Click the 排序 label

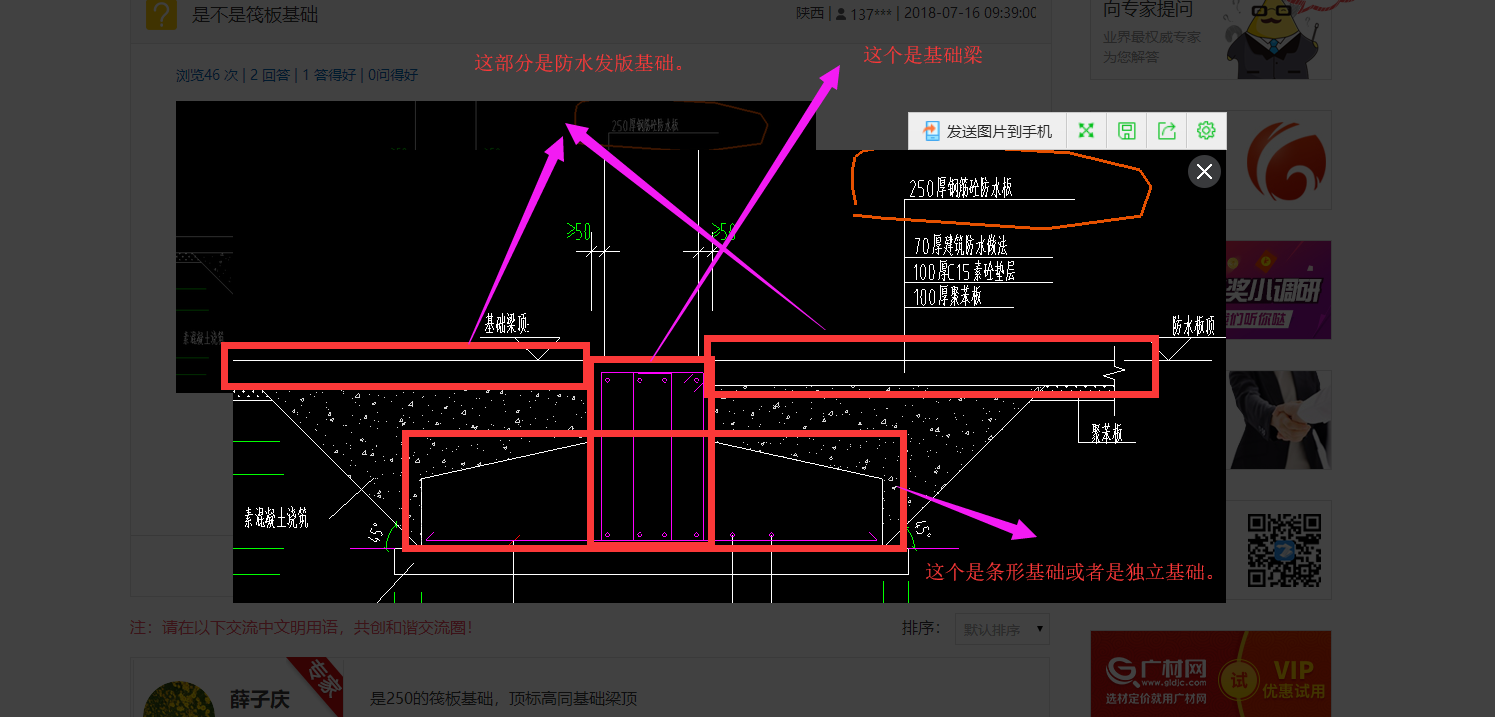click(x=920, y=629)
